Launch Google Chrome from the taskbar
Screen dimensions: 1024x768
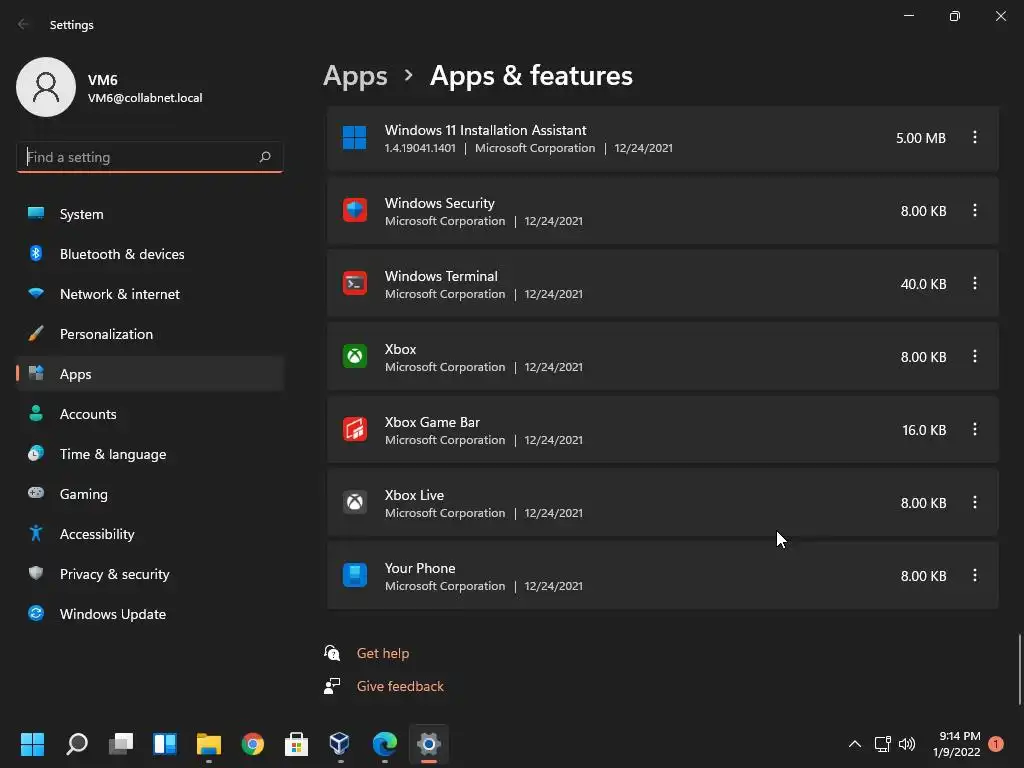[x=253, y=743]
